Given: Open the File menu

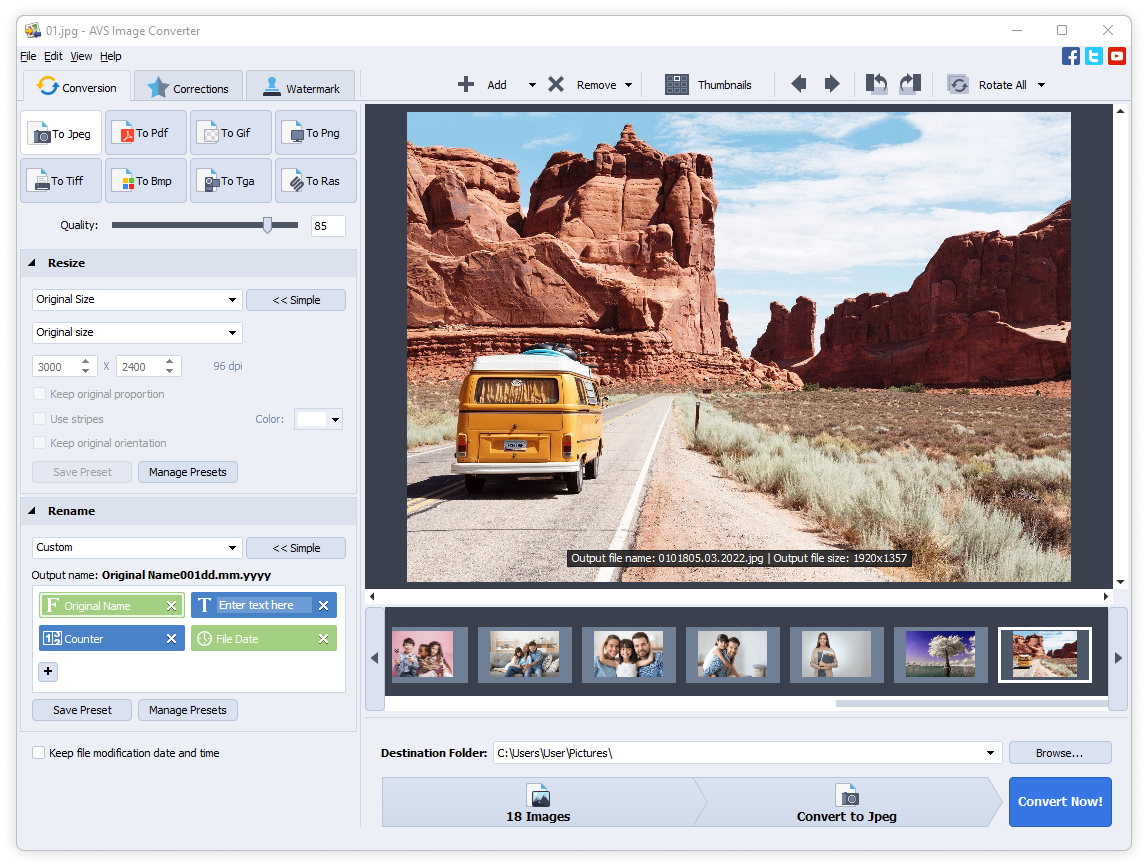Looking at the screenshot, I should tap(28, 56).
